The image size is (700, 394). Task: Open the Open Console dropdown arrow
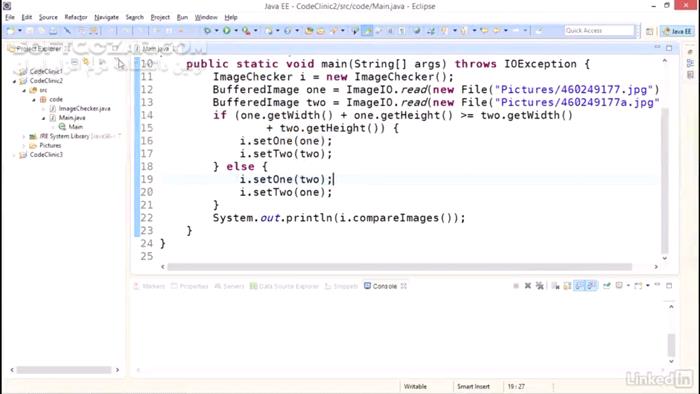coord(648,286)
